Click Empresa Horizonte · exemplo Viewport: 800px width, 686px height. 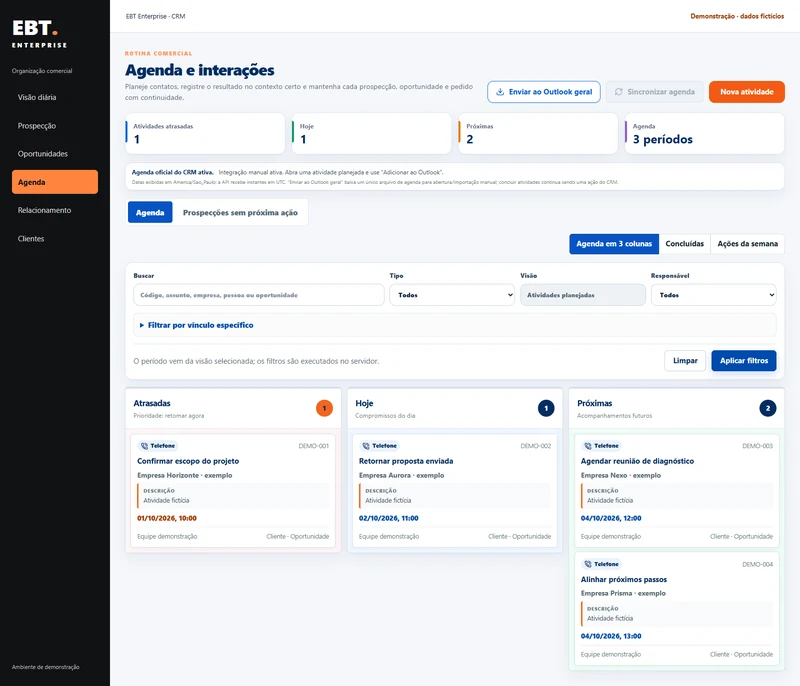[x=185, y=475]
